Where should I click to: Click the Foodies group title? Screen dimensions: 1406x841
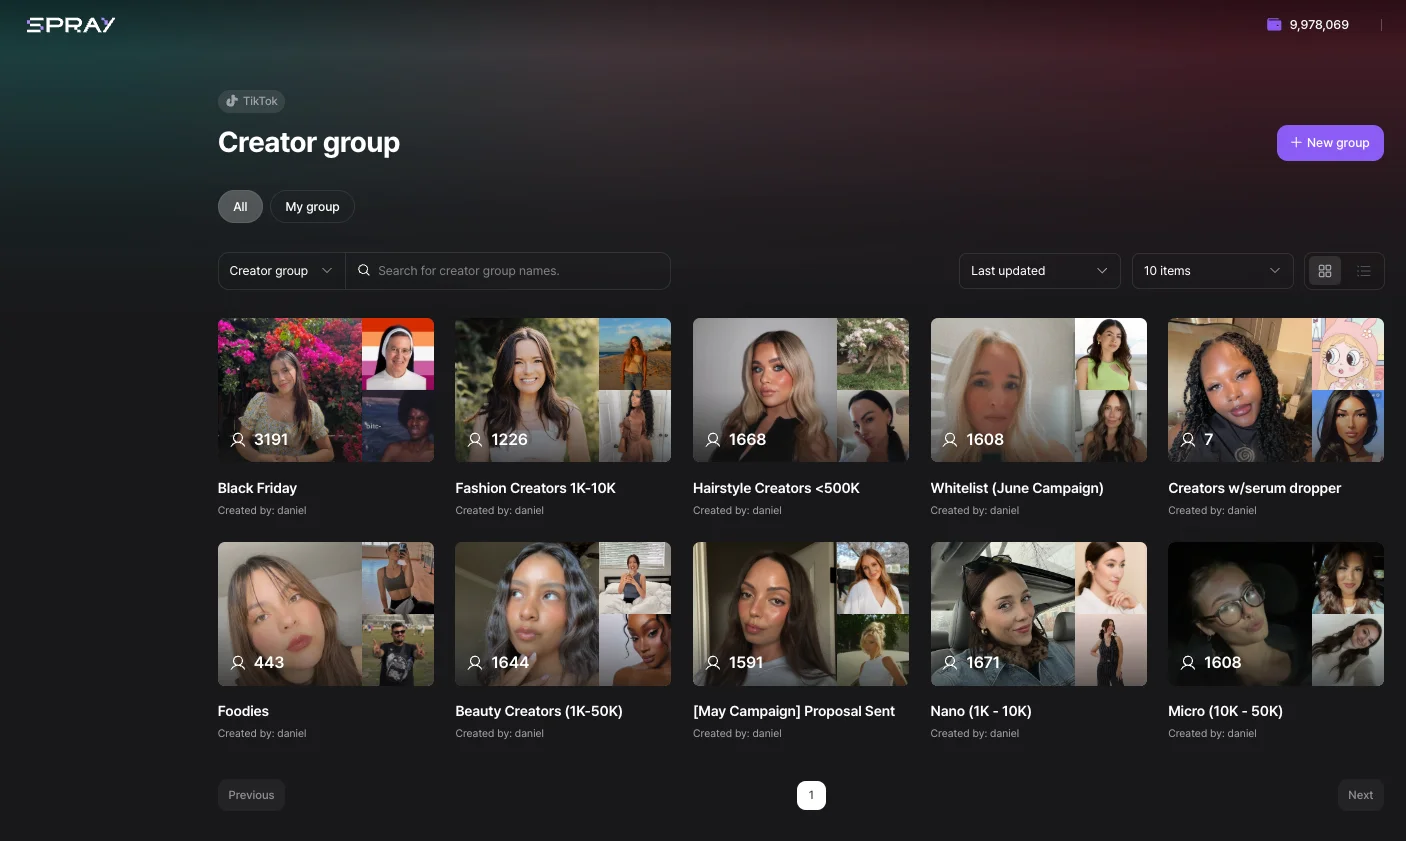[x=243, y=711]
